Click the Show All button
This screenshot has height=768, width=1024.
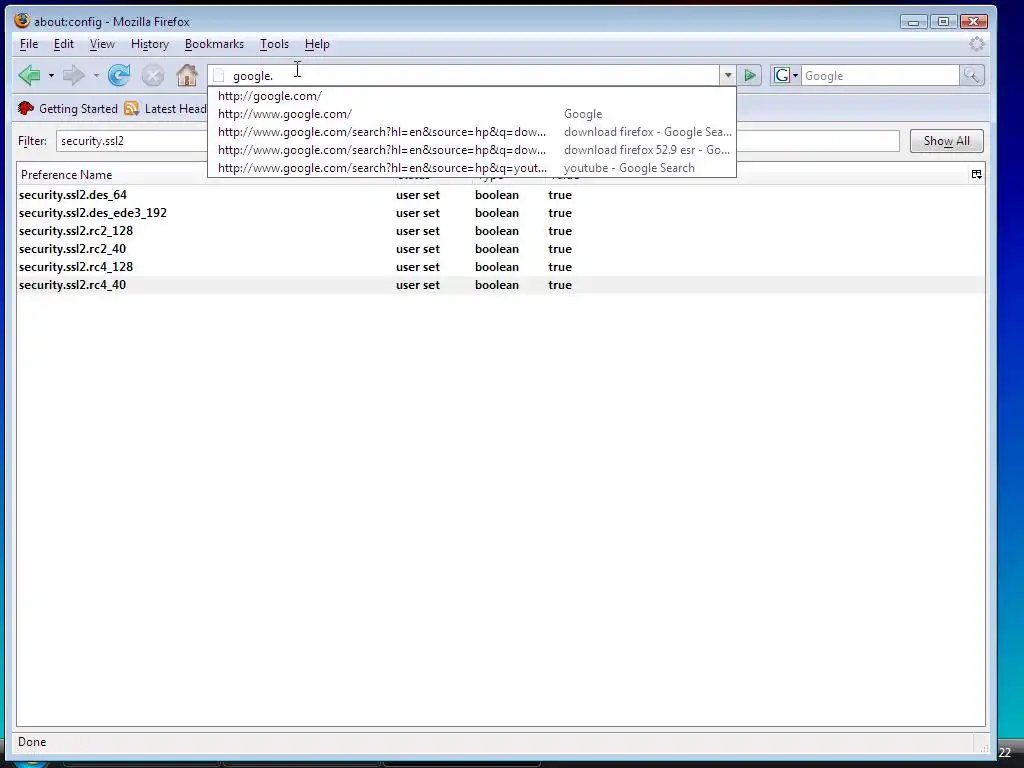pyautogui.click(x=946, y=141)
